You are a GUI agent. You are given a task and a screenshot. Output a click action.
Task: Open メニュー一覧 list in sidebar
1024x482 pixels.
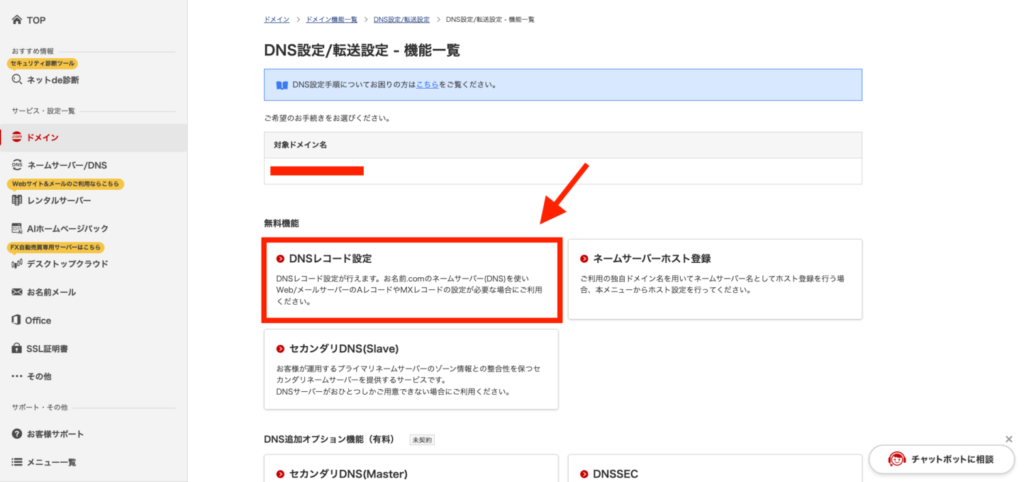[x=17, y=462]
